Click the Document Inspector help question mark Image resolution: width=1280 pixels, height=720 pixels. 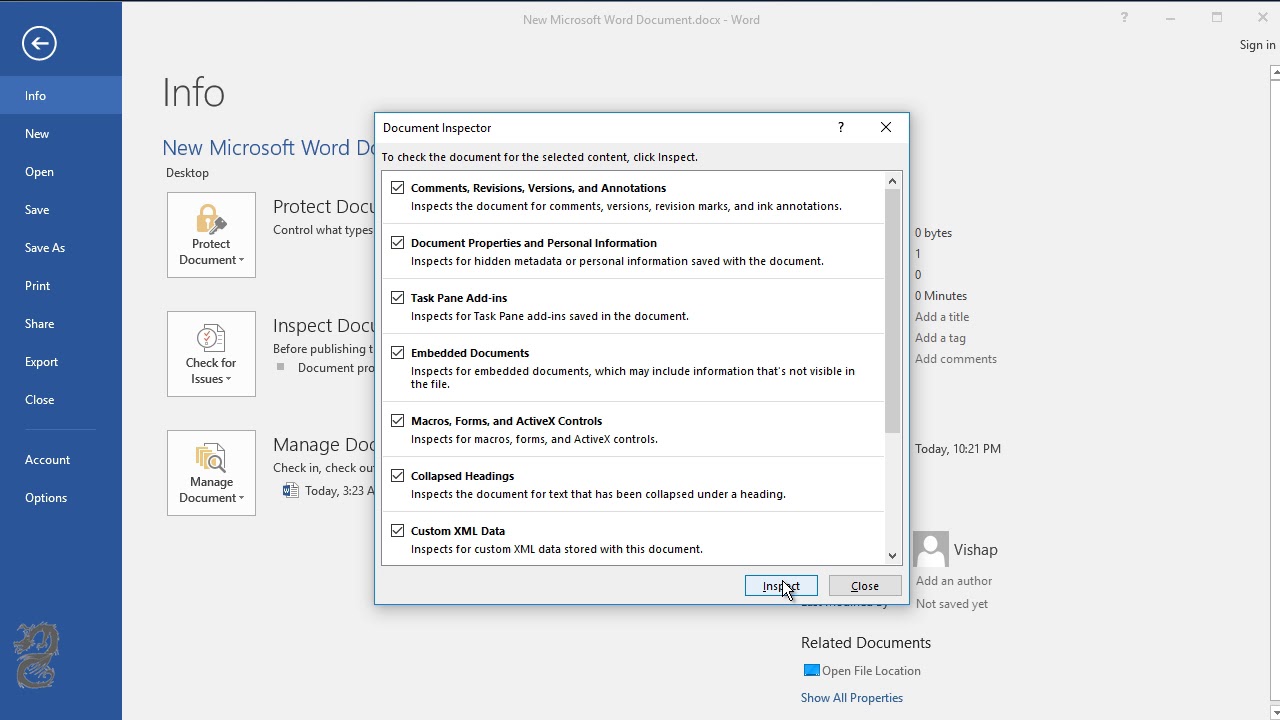(x=840, y=127)
